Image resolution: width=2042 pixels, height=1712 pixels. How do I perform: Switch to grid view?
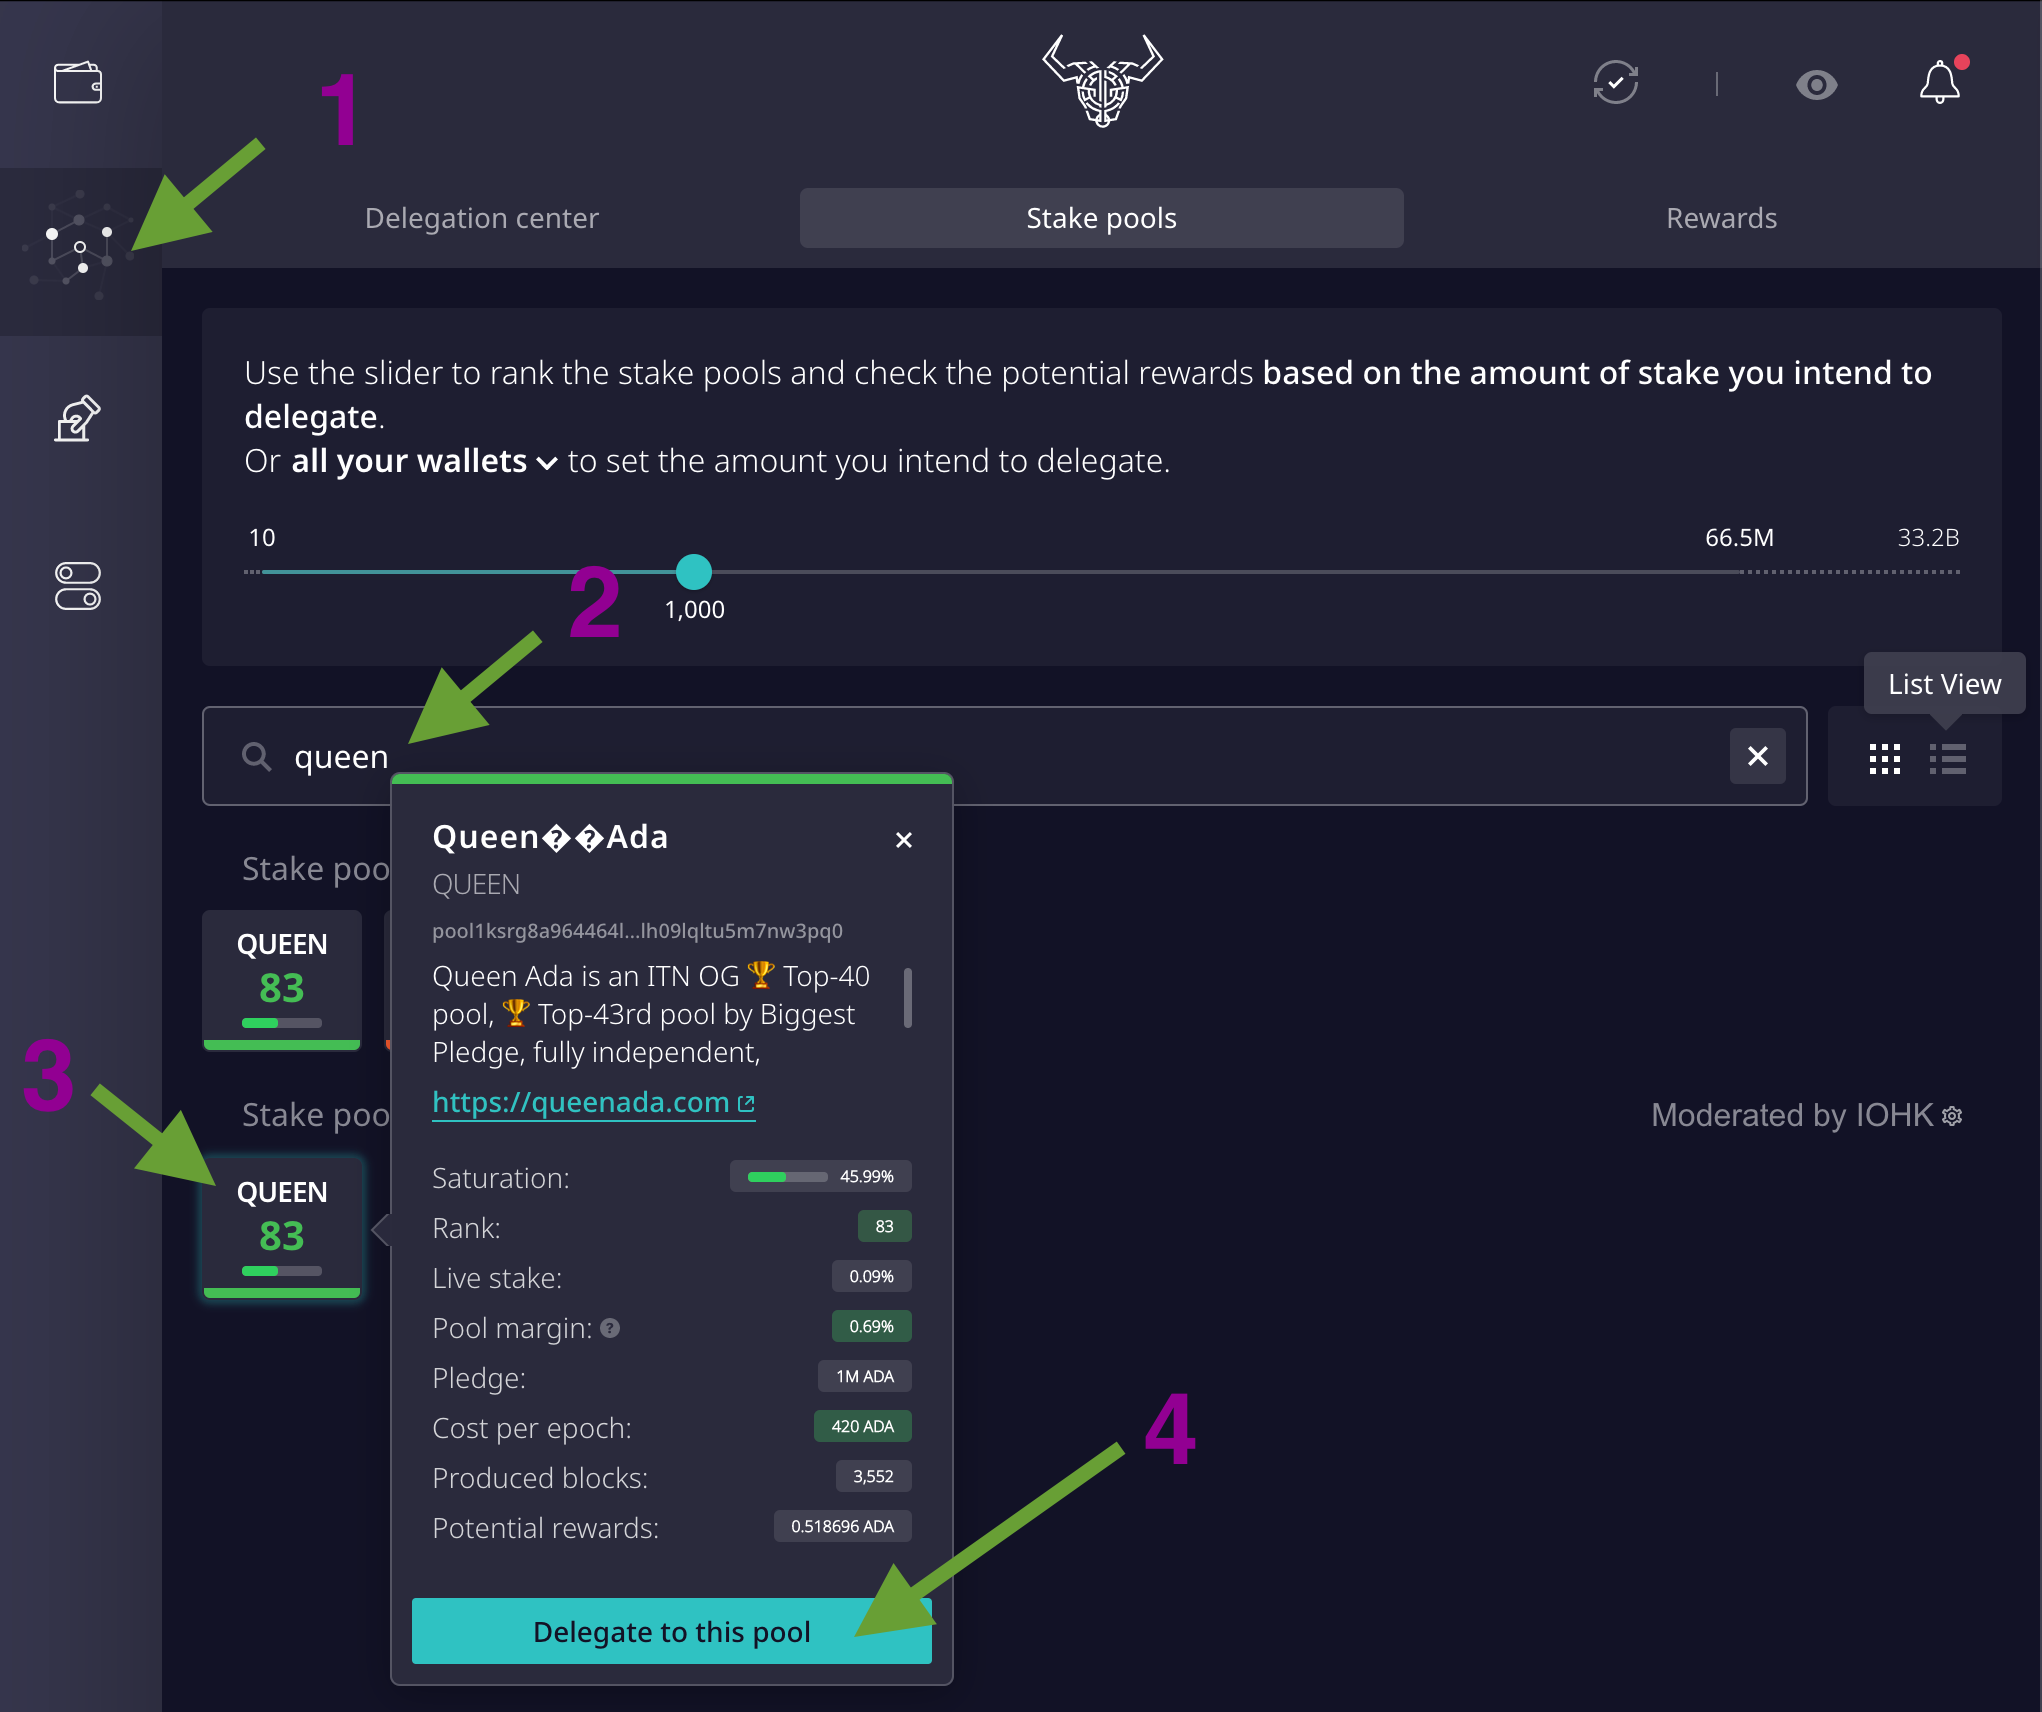click(1884, 759)
